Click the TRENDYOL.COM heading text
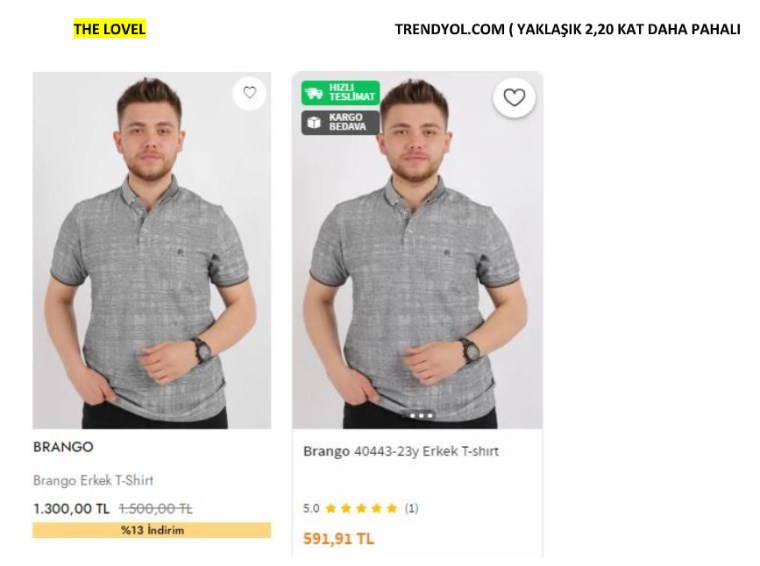760x566 pixels. [x=449, y=29]
